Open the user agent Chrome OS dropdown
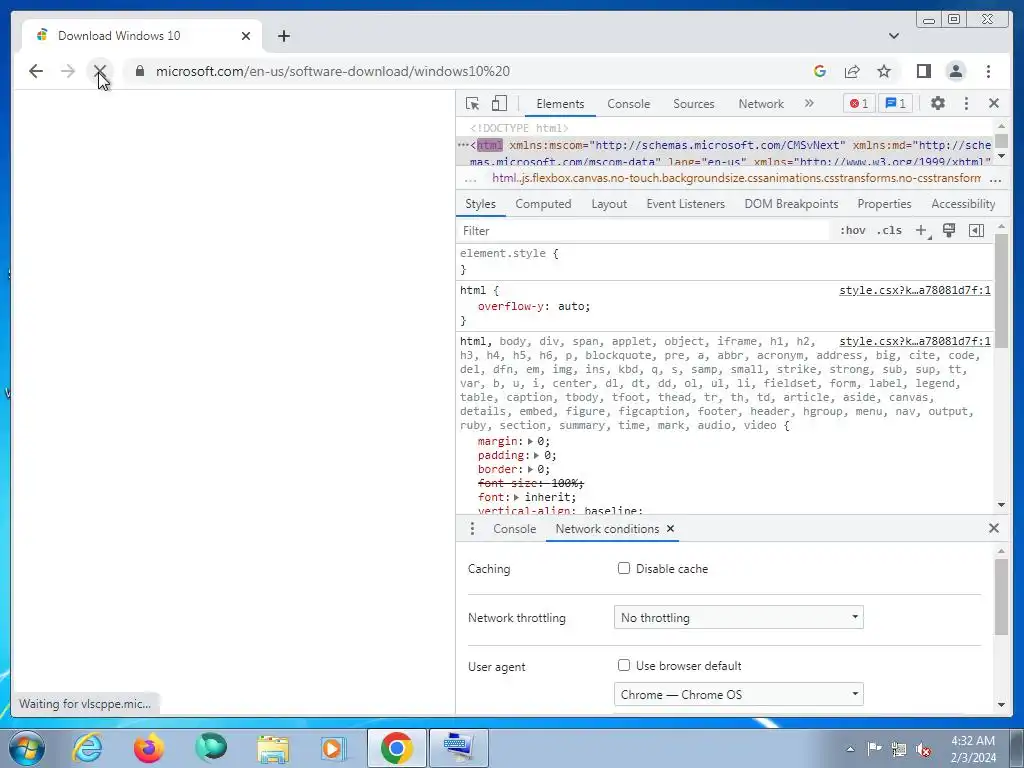Screen dimensions: 1024x768 tap(739, 694)
